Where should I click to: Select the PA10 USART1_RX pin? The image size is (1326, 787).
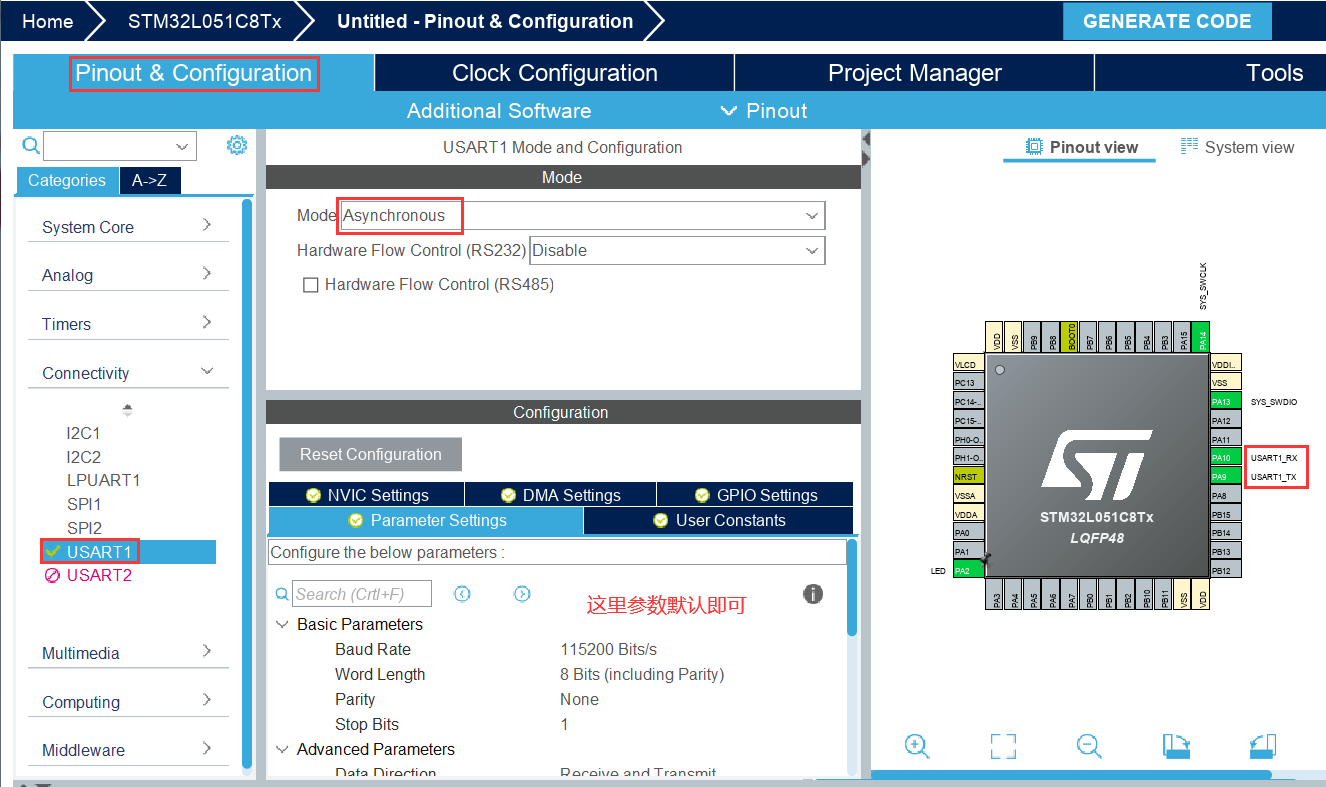1225,458
